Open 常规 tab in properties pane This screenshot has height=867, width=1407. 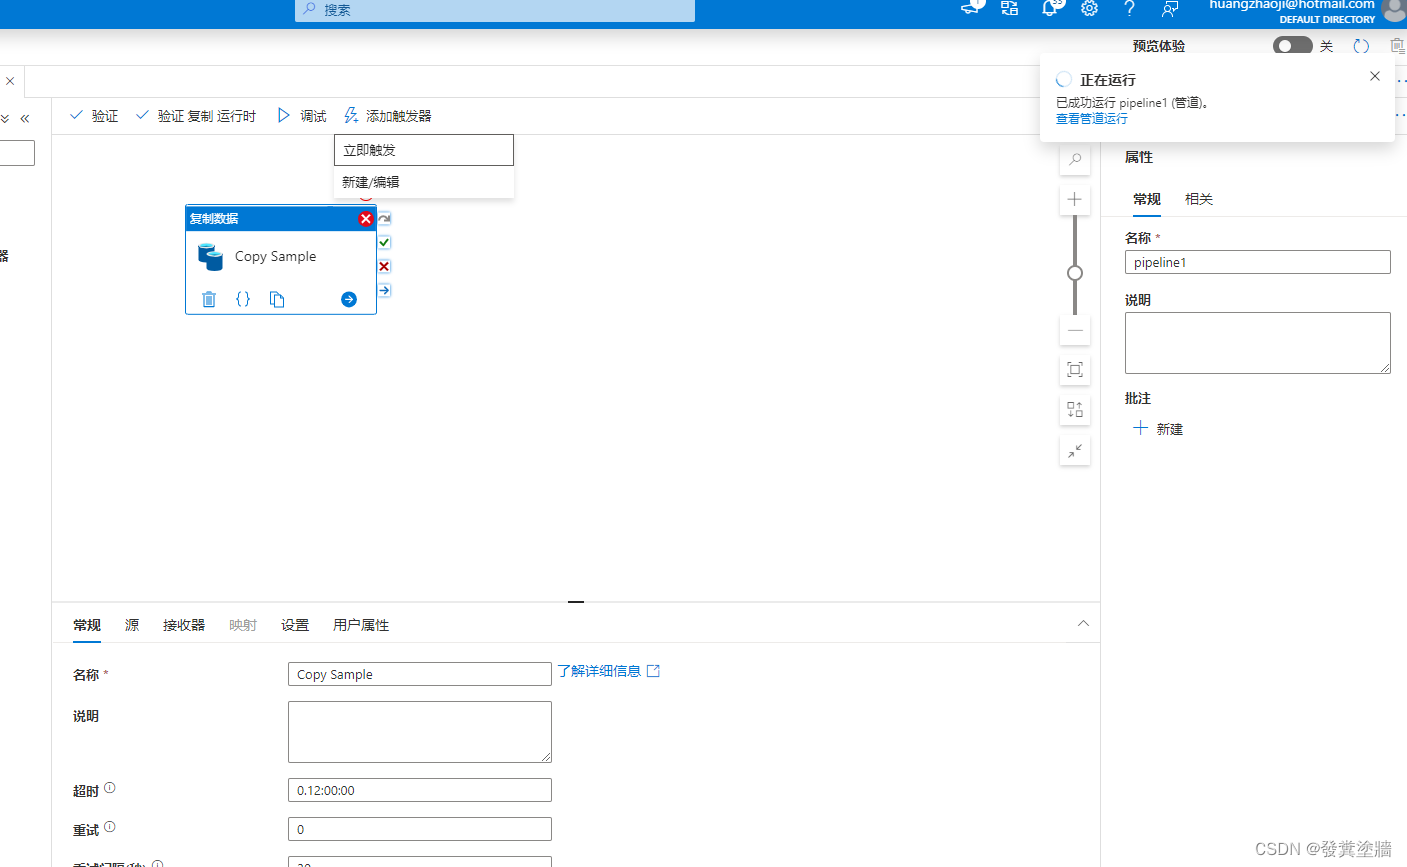click(1147, 199)
